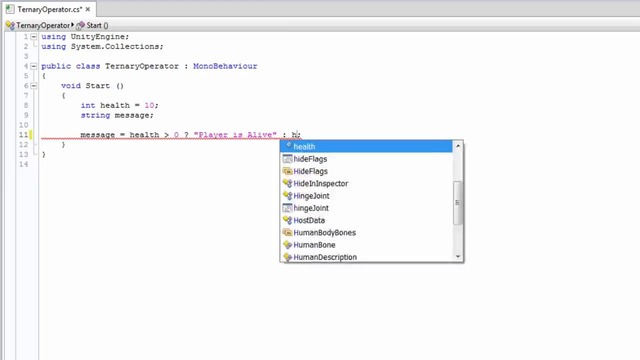Choose 'HumanBodyBones' suggestion
This screenshot has width=640, height=360.
coord(366,232)
